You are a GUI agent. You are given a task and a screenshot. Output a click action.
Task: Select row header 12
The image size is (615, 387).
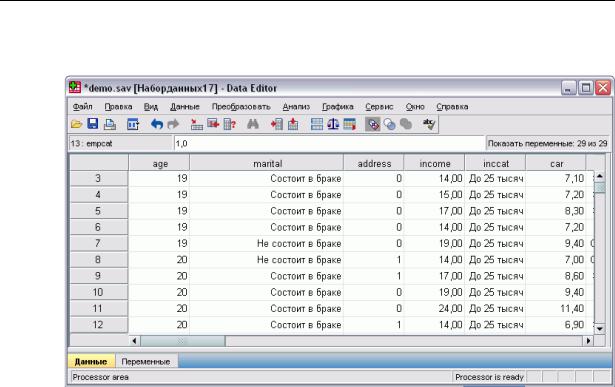pyautogui.click(x=98, y=325)
